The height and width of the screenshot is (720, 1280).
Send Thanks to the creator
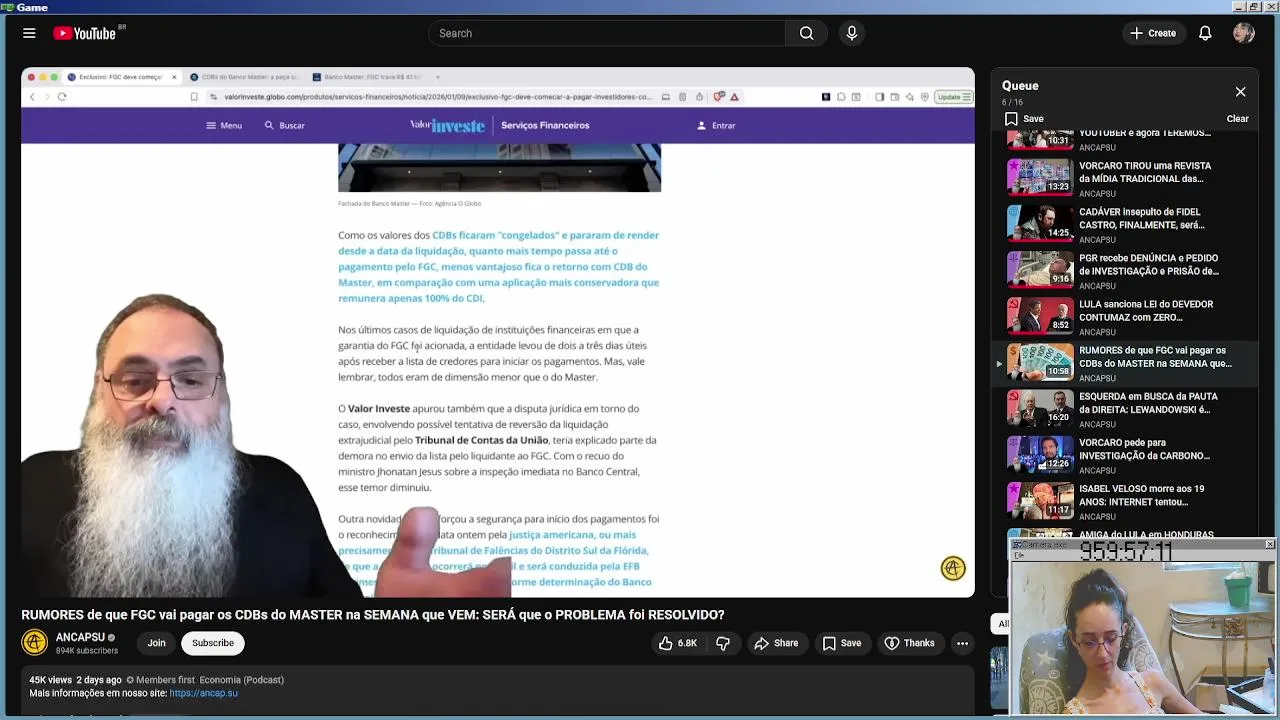pos(909,643)
